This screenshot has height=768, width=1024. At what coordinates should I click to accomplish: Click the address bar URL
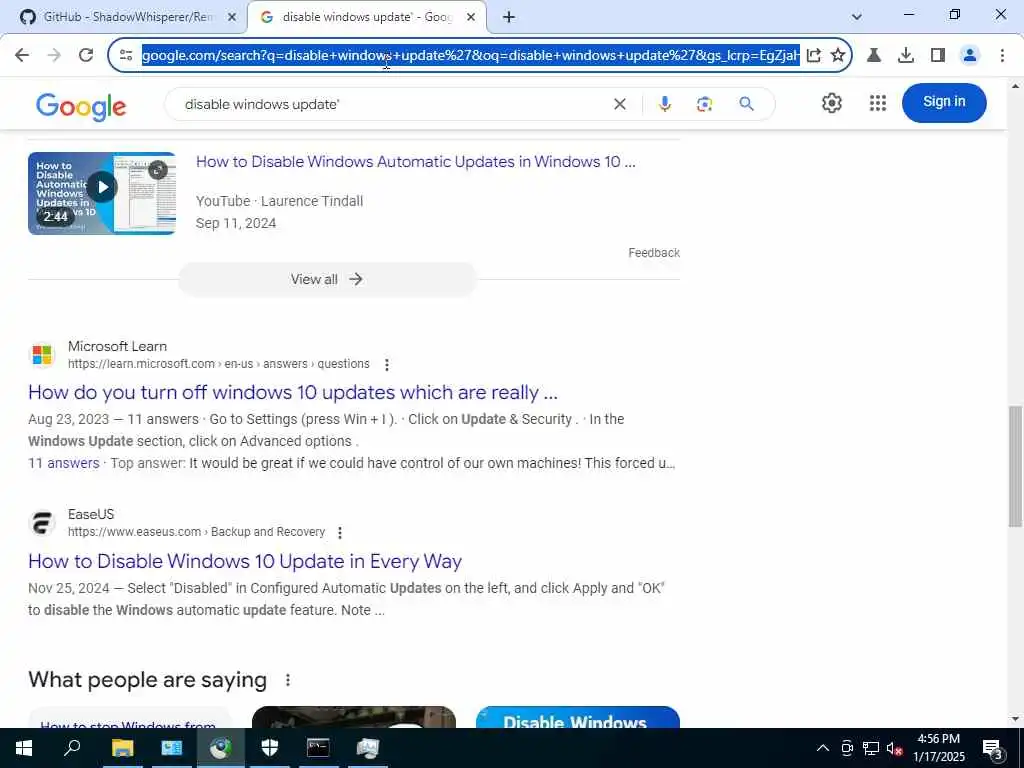coord(470,56)
